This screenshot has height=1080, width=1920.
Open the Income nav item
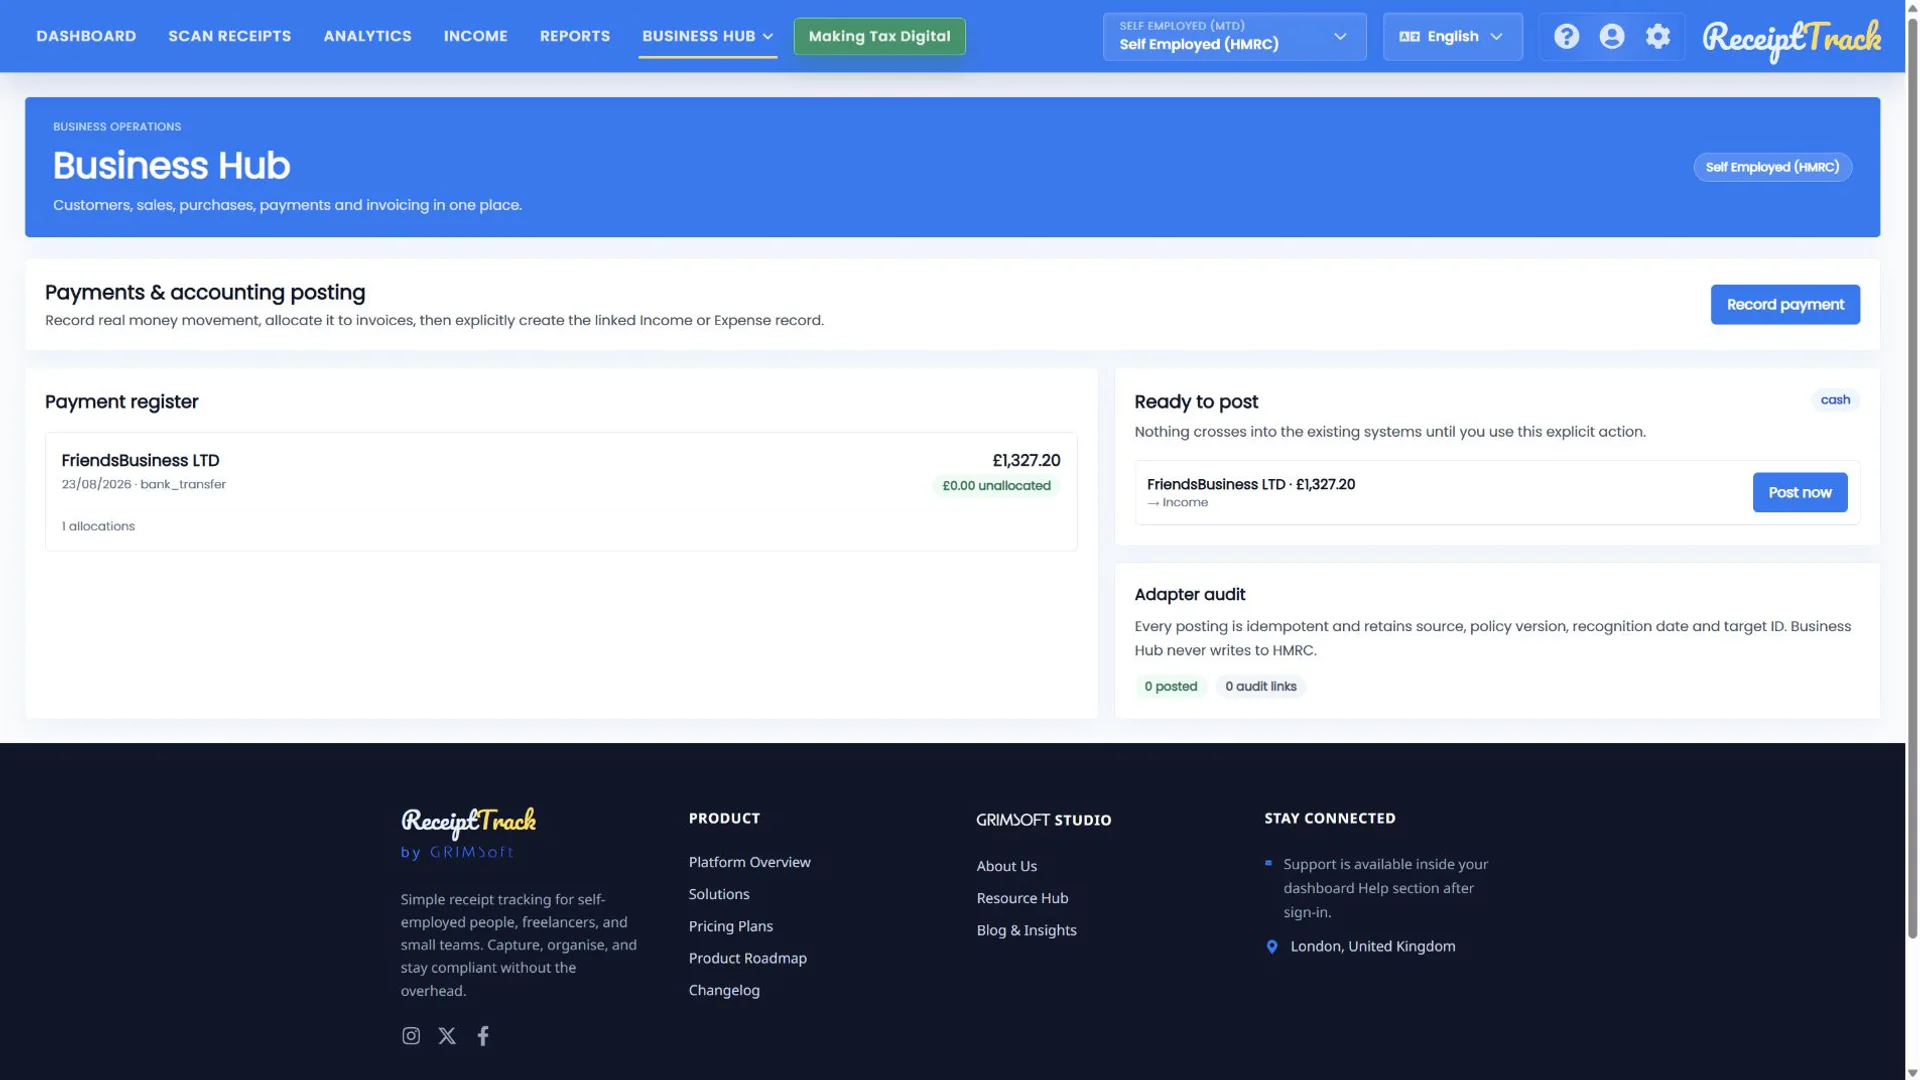[x=476, y=36]
